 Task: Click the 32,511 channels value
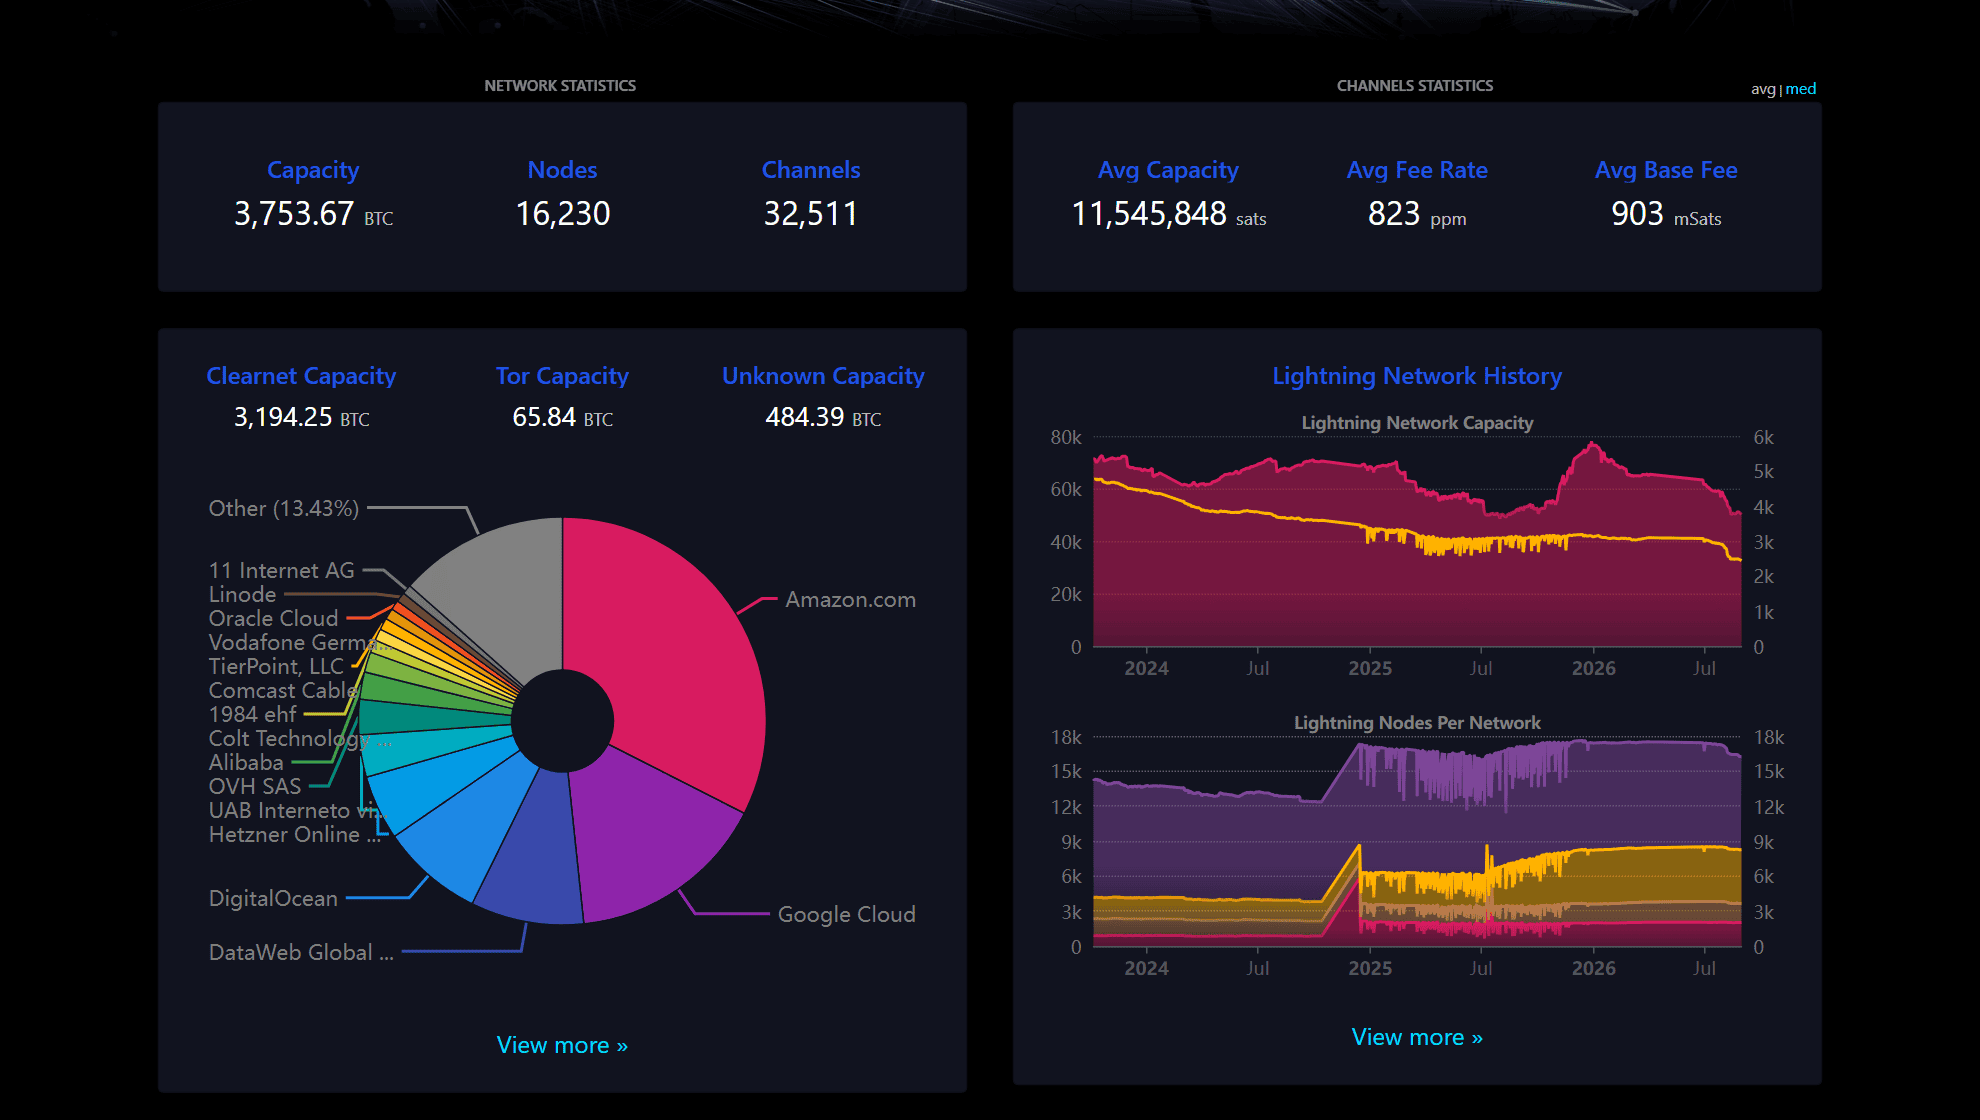pyautogui.click(x=811, y=214)
